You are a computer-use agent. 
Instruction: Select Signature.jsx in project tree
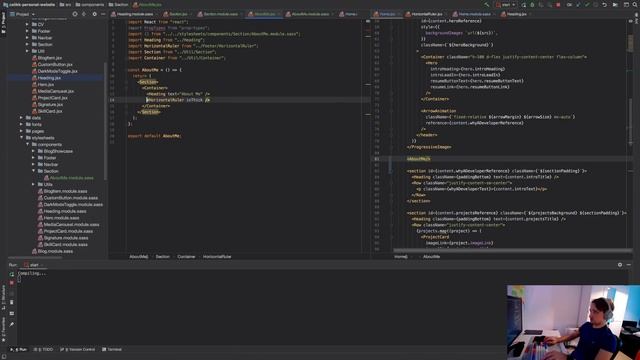47,104
